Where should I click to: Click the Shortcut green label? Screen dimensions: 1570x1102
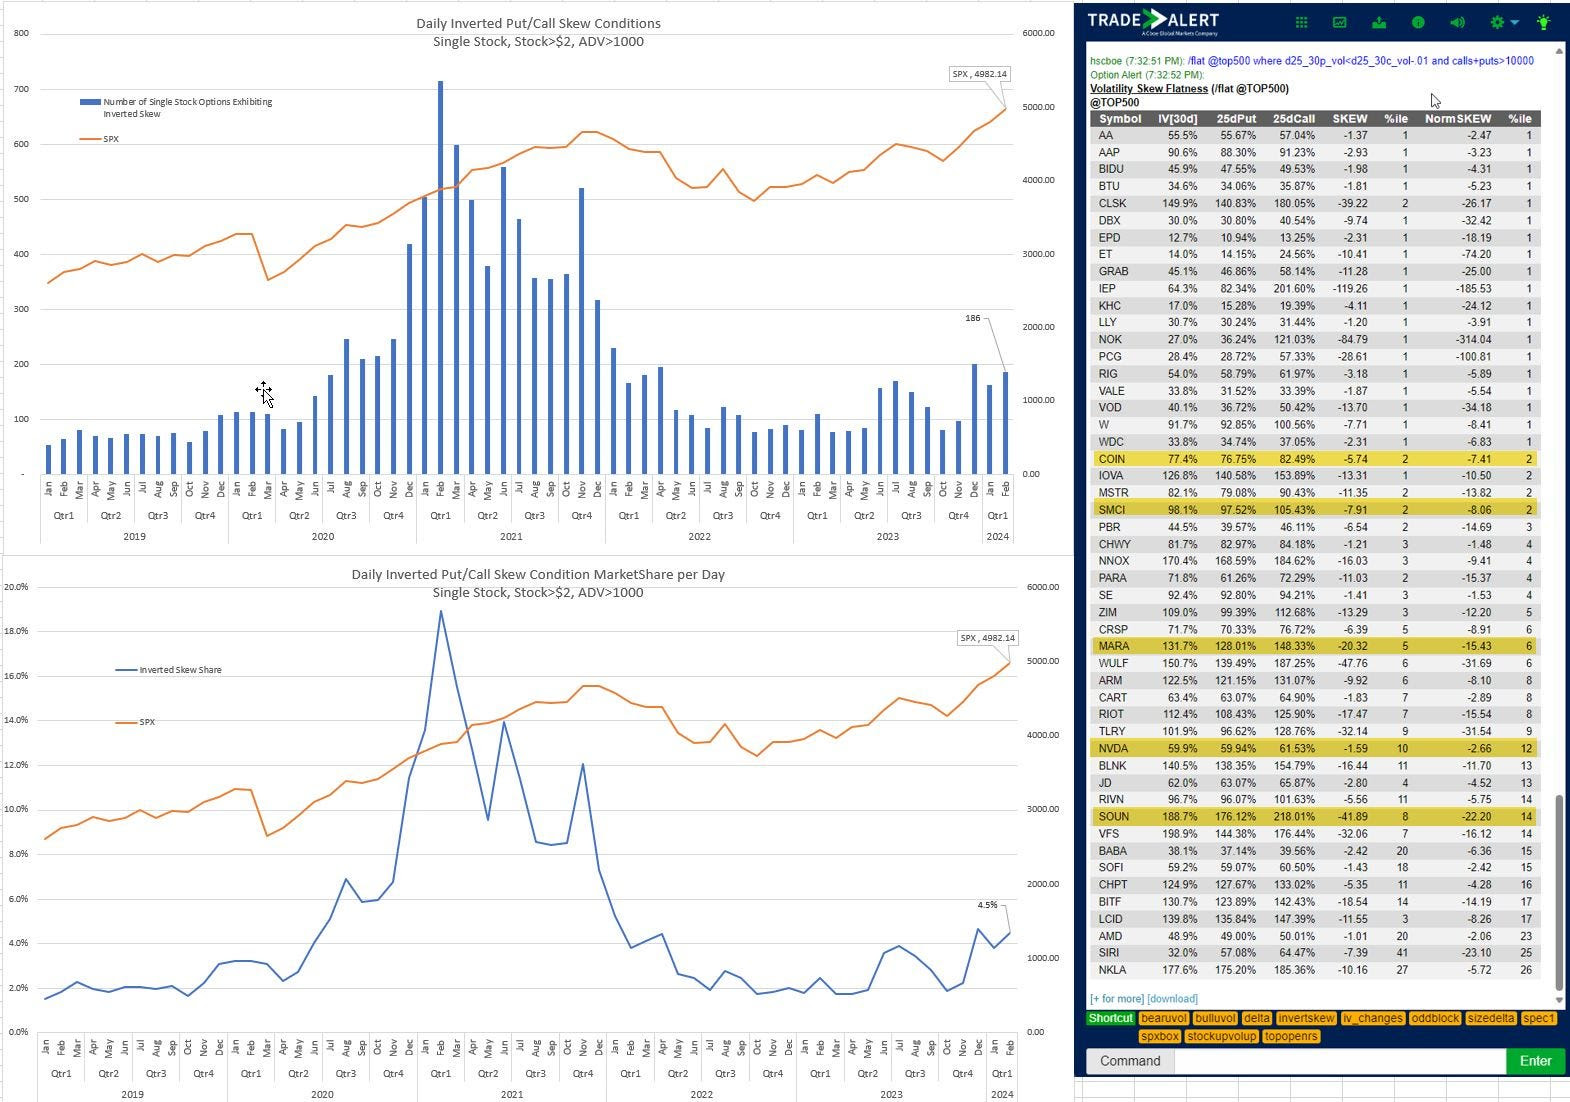click(1110, 1018)
